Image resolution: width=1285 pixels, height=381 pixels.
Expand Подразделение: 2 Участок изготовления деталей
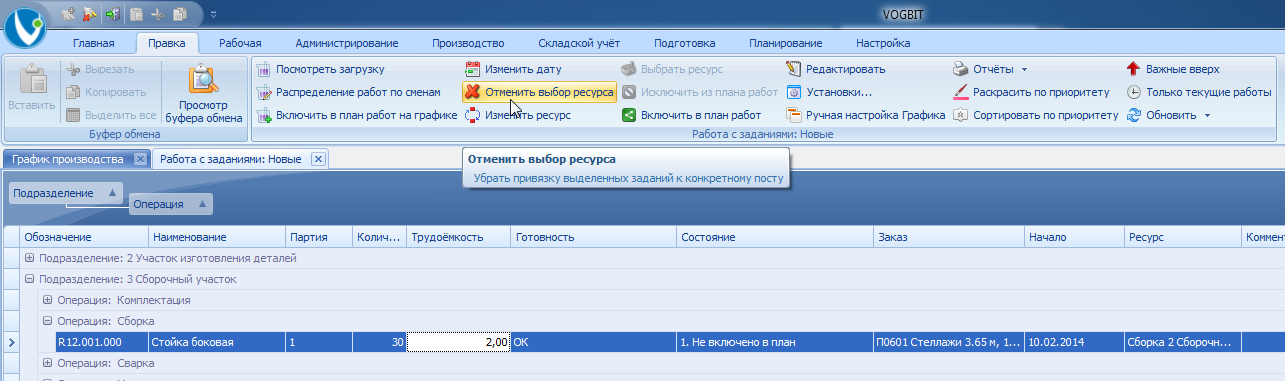click(30, 258)
